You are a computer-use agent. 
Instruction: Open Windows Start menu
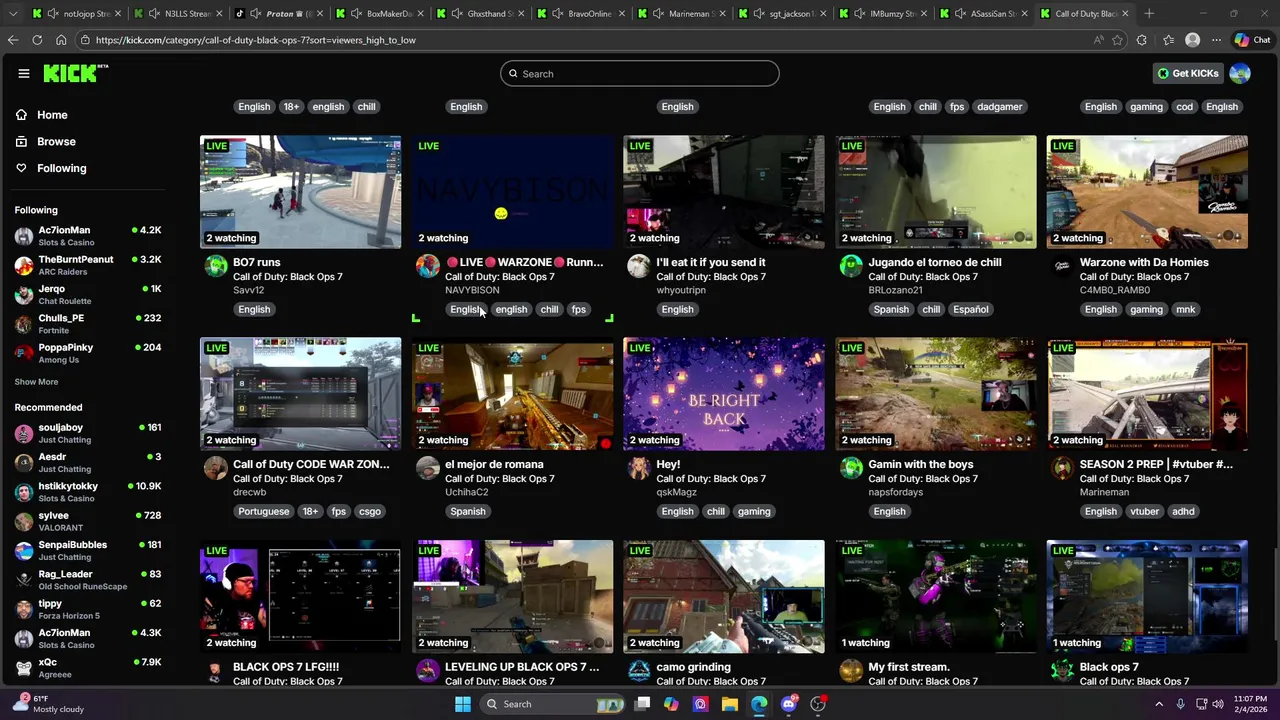(x=462, y=704)
